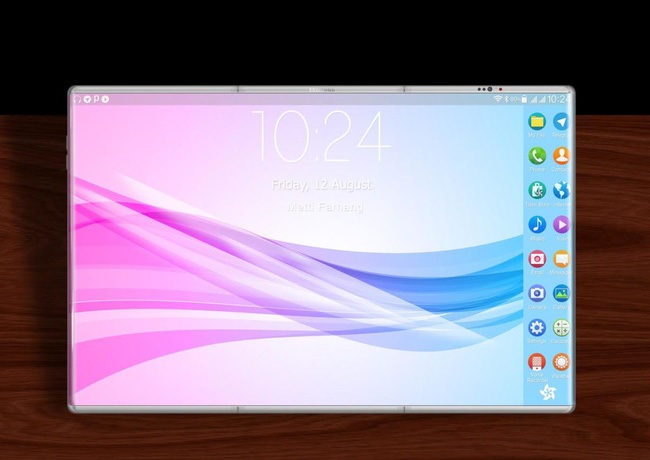Open the red Email app
The image size is (650, 460).
click(537, 258)
